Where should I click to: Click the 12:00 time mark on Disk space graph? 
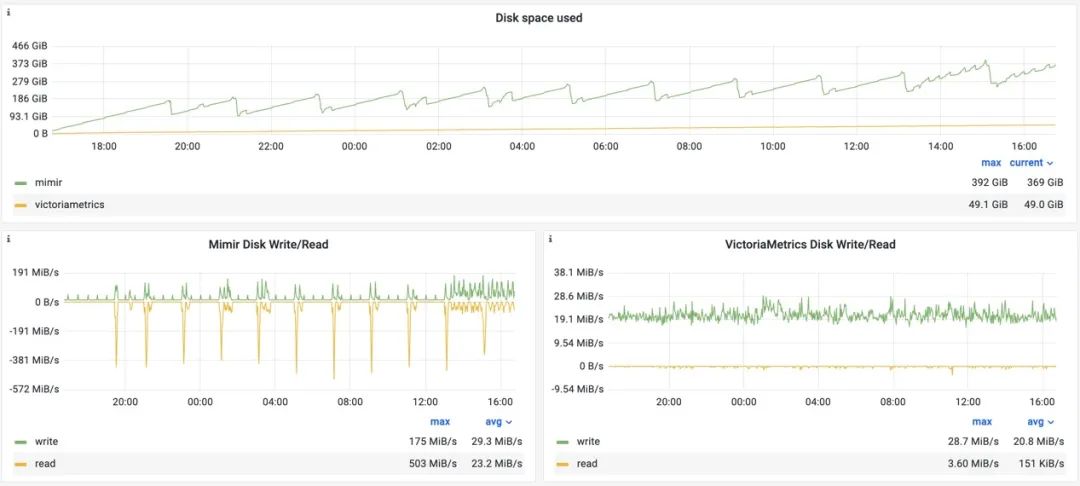[x=856, y=147]
